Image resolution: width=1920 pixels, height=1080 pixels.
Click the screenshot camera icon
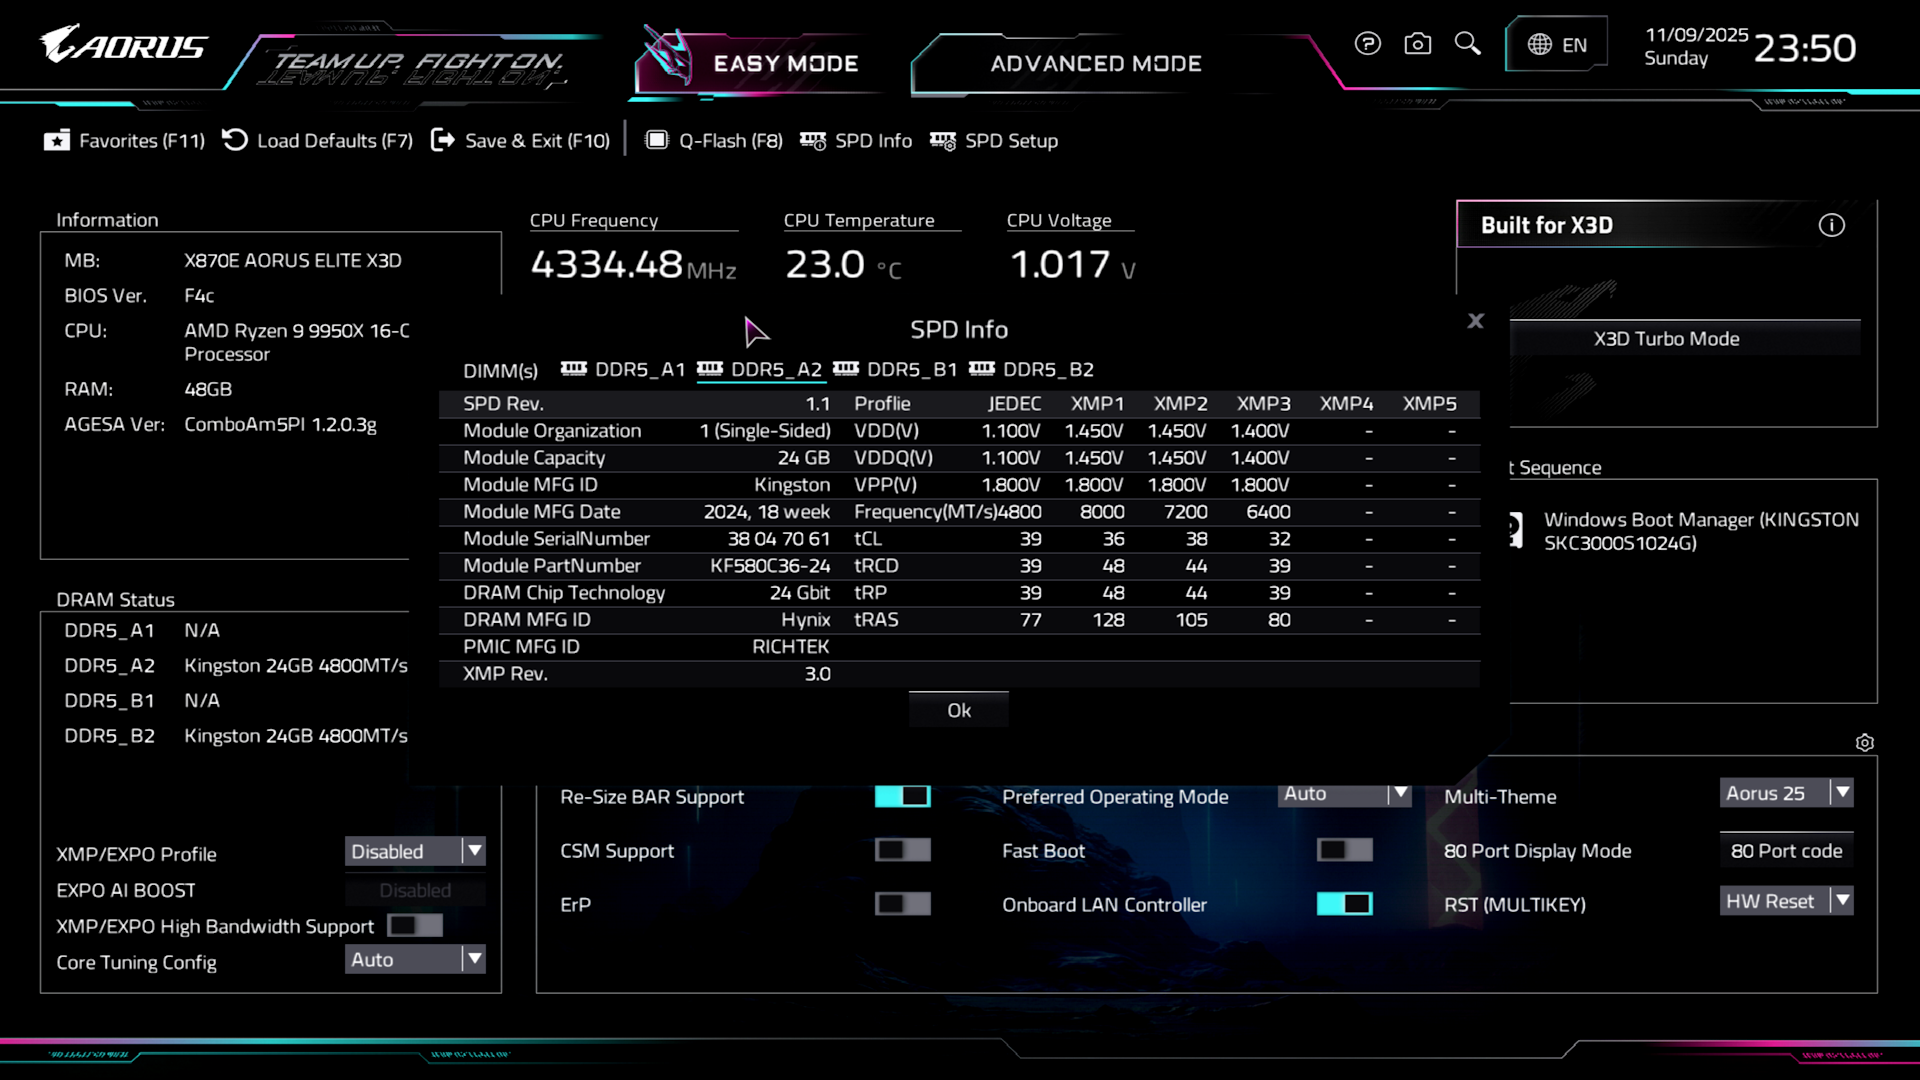1417,44
